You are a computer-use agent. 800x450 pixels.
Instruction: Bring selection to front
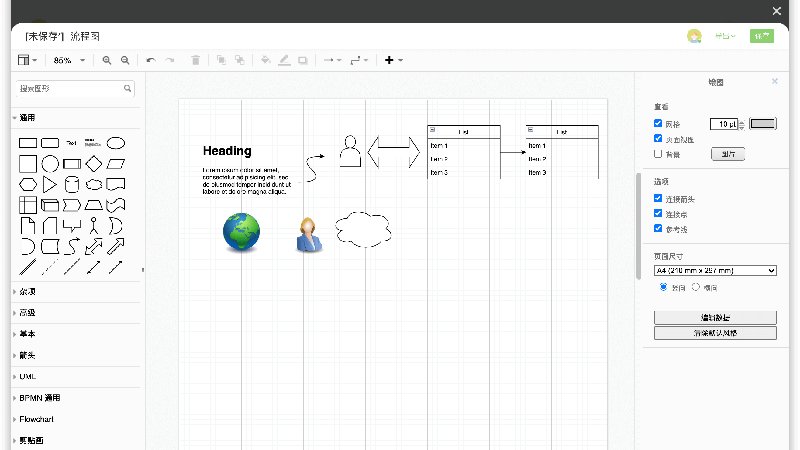pyautogui.click(x=221, y=60)
